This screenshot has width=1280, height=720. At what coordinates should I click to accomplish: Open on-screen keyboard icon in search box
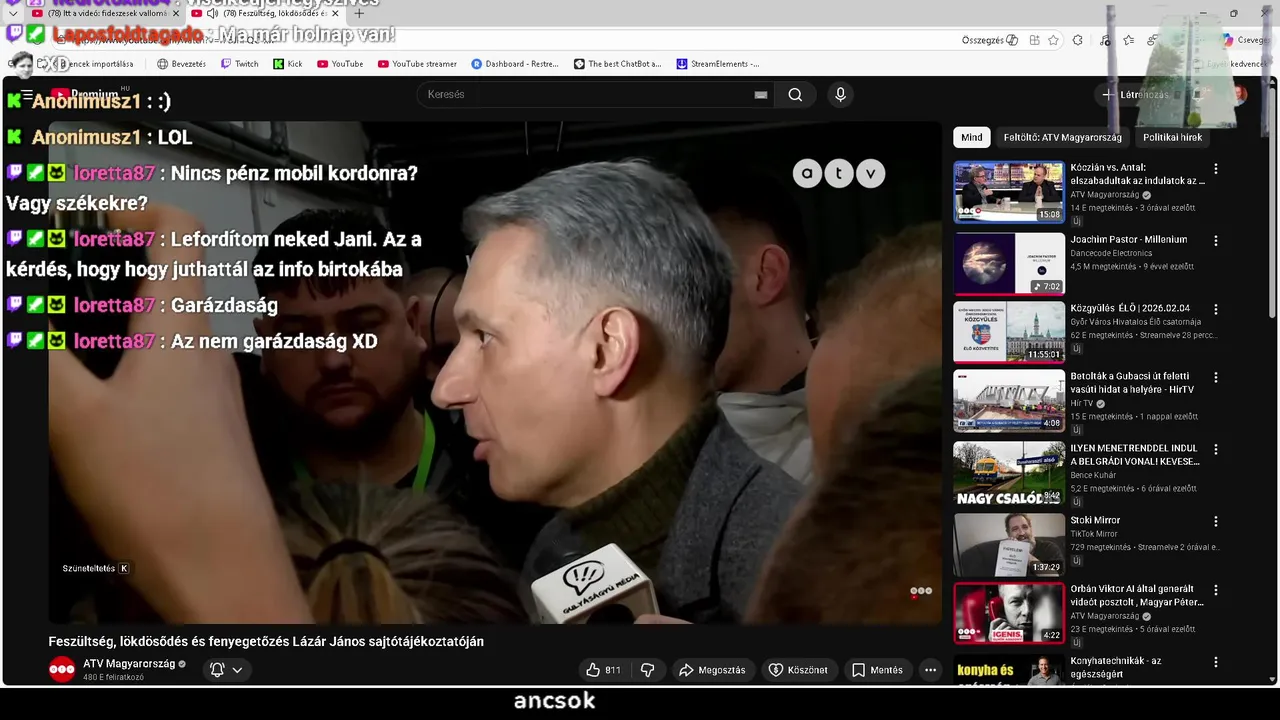[x=761, y=95]
